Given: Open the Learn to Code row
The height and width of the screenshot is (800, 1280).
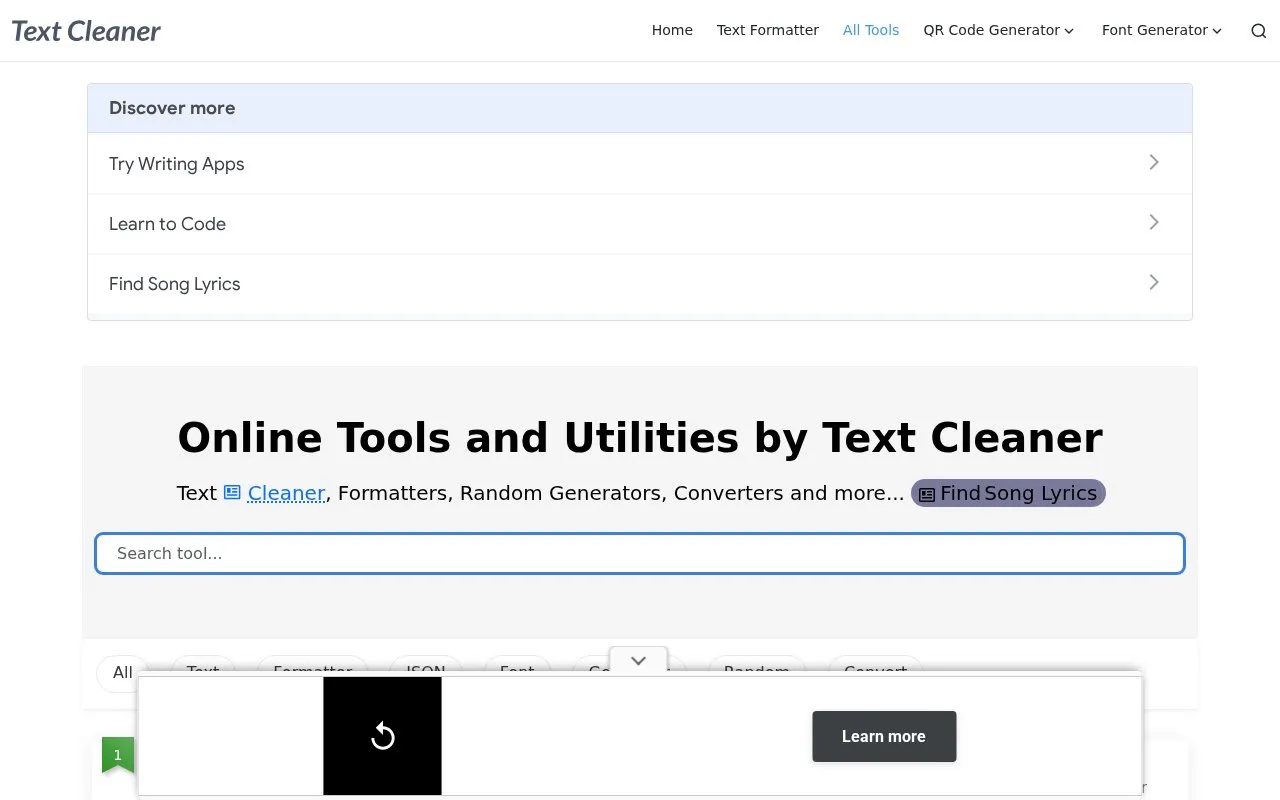Looking at the screenshot, I should click(640, 223).
